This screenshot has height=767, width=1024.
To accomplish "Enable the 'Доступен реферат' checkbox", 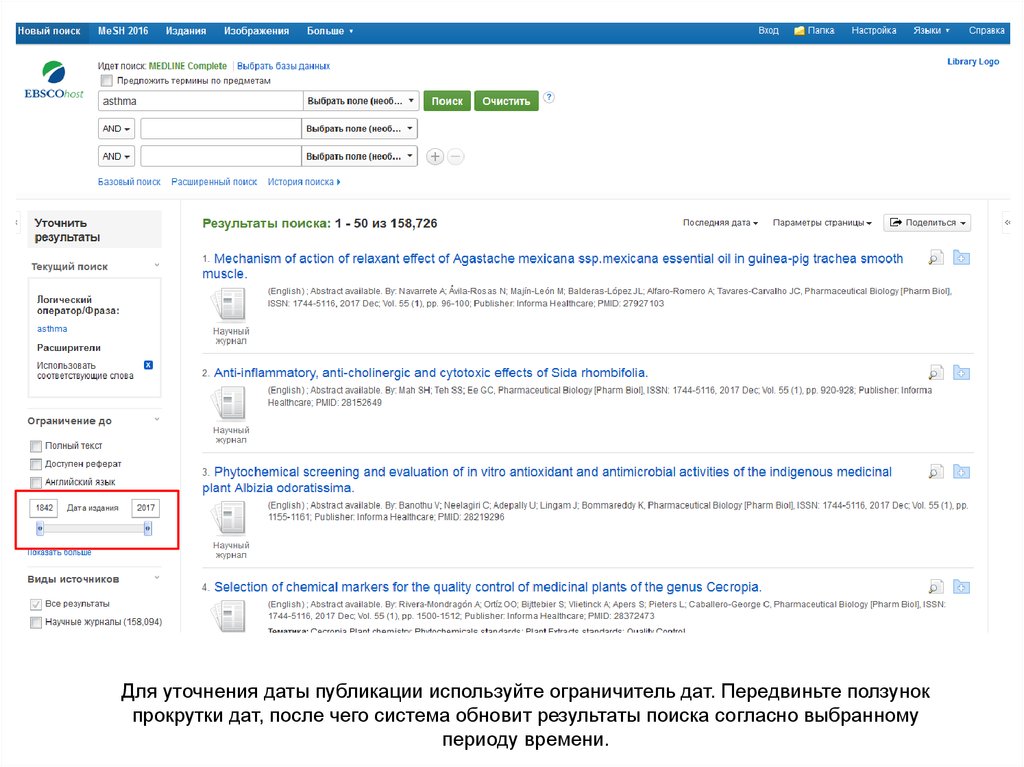I will [x=36, y=465].
